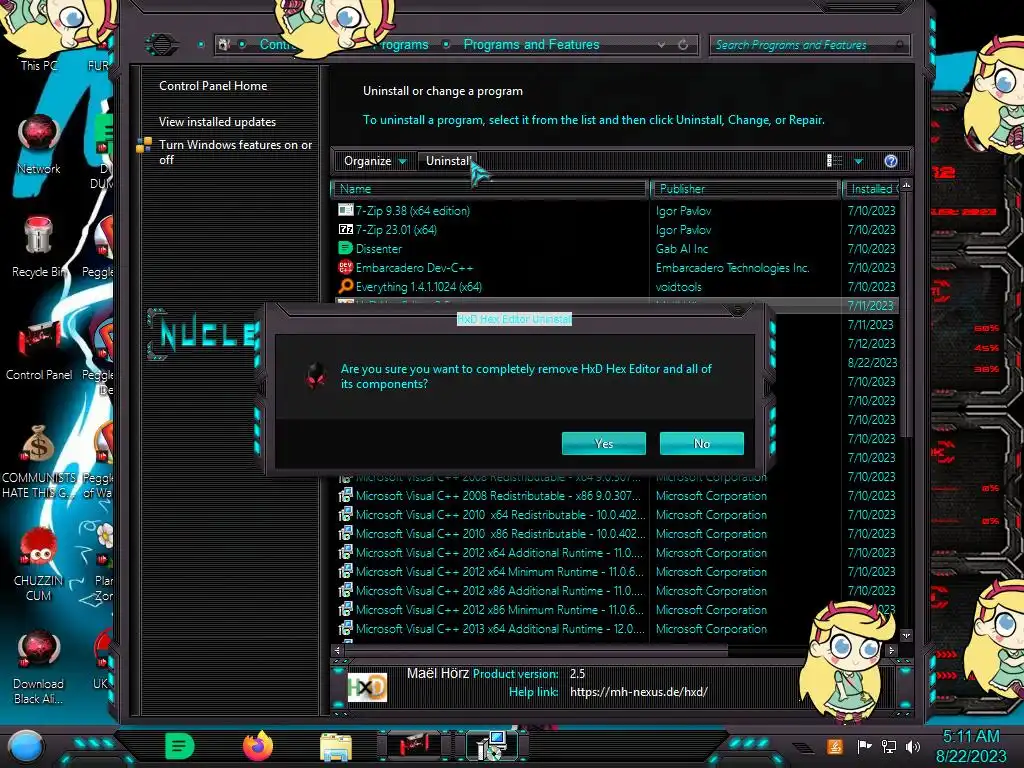
Task: Select Visual C++ 2012 x86 Additional Runtime row
Action: click(x=617, y=590)
